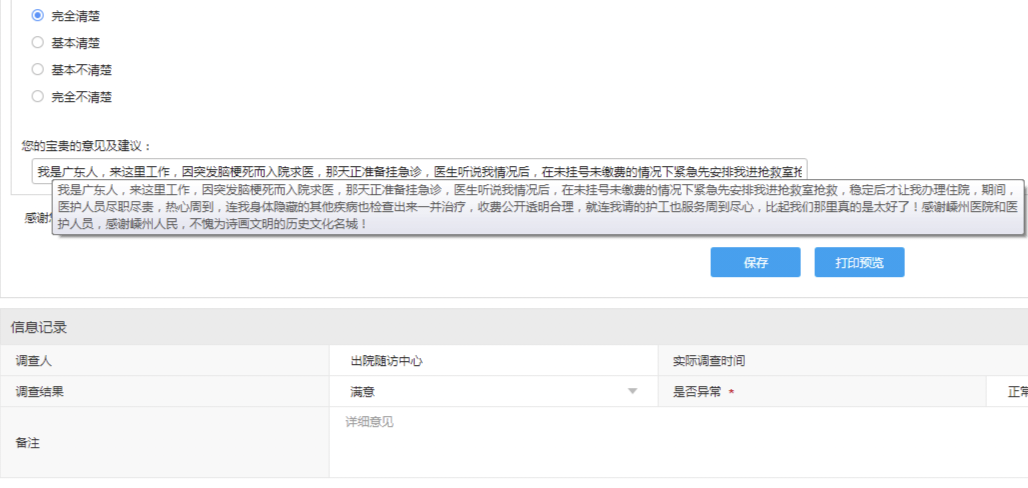The width and height of the screenshot is (1028, 488).
Task: Select the 完全不清楚 radio button
Action: click(38, 97)
